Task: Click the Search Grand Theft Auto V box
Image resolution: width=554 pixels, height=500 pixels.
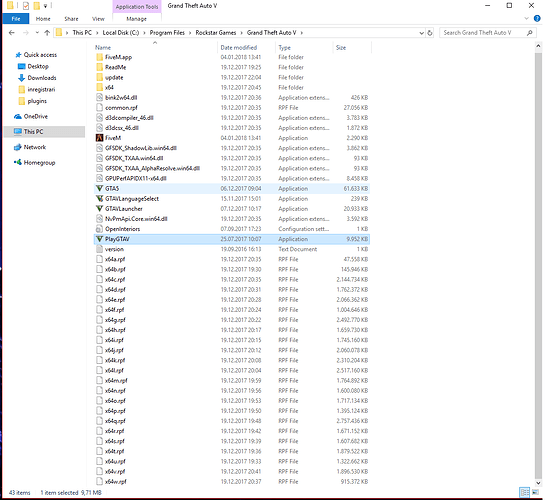Action: pyautogui.click(x=488, y=33)
